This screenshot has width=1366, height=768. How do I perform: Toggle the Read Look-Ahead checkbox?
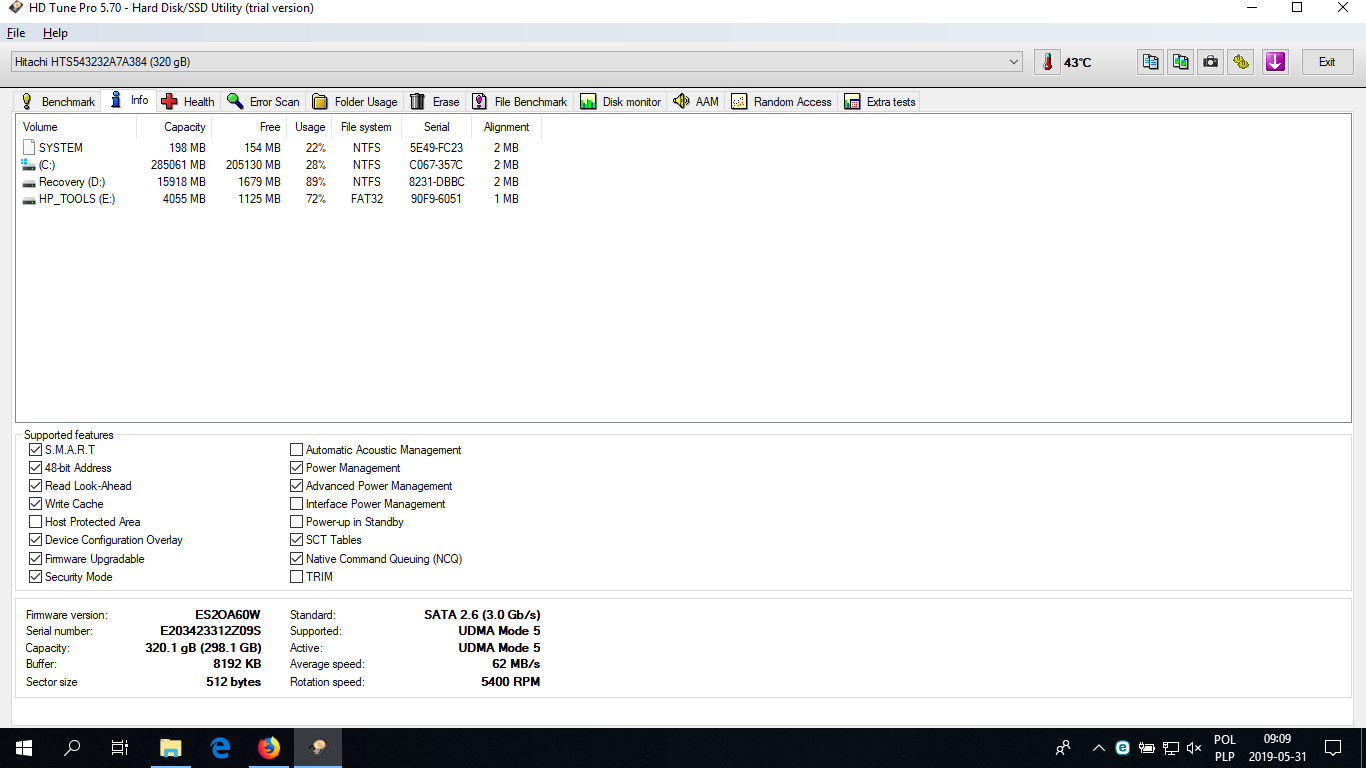tap(36, 486)
